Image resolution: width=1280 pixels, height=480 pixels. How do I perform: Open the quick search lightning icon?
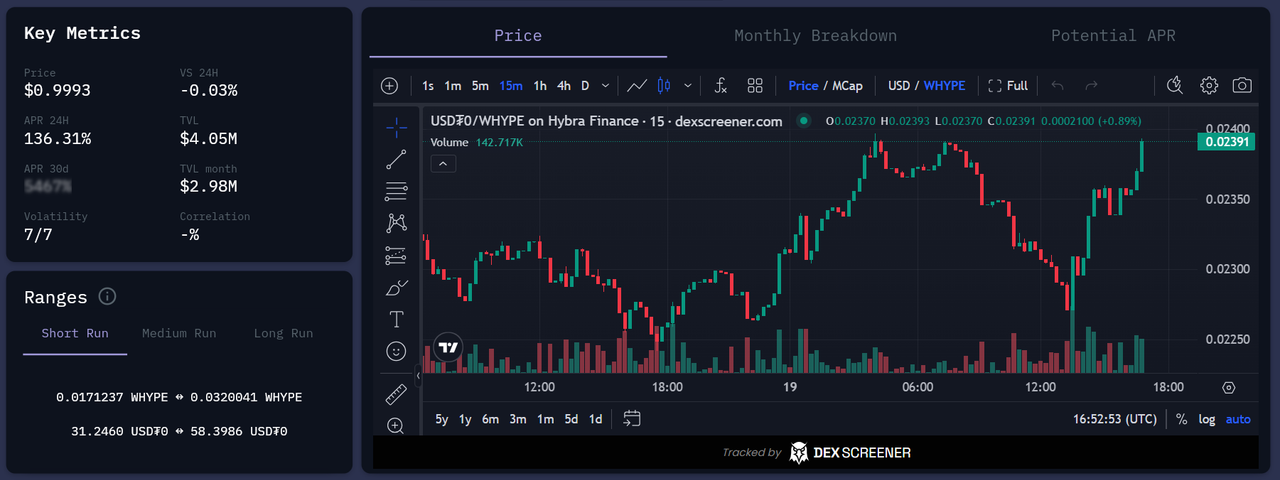tap(1175, 86)
